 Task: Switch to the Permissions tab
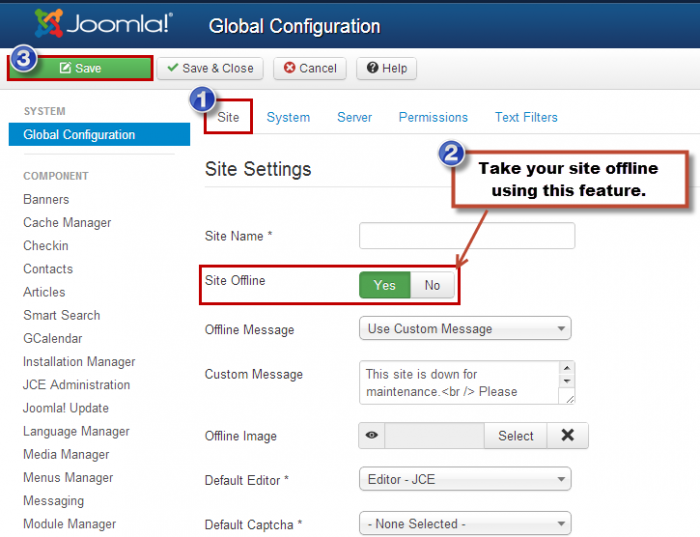click(x=433, y=117)
